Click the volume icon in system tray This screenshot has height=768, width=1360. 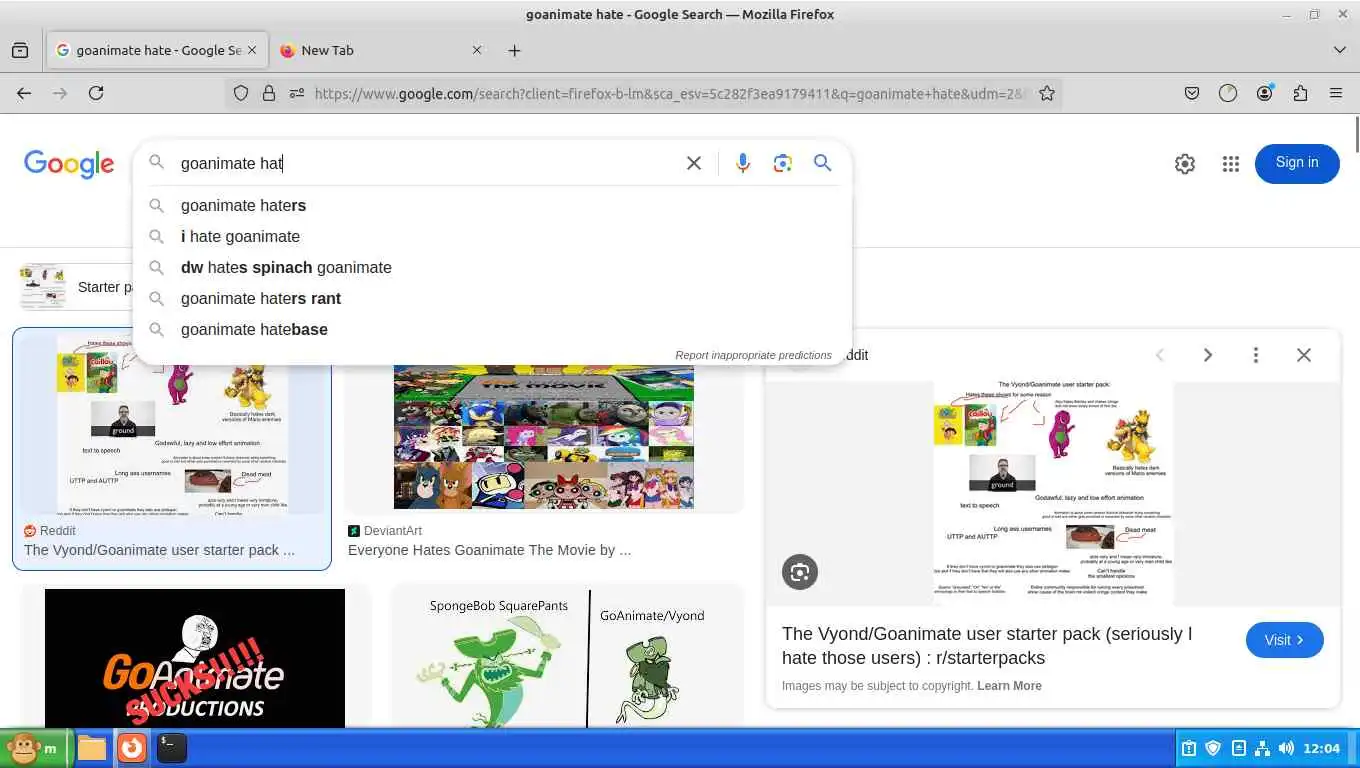(x=1286, y=748)
